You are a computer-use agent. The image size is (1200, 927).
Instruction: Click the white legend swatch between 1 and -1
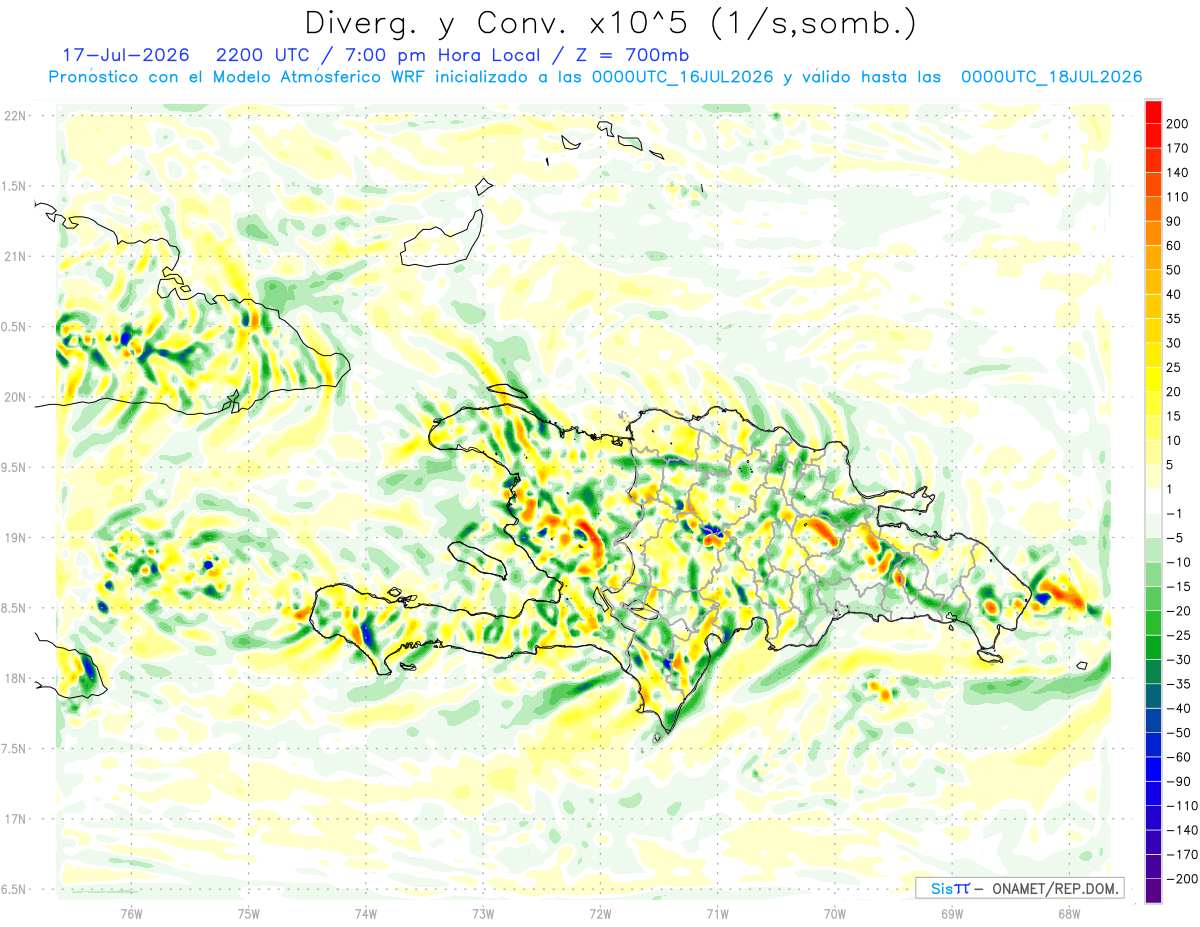(x=1153, y=501)
